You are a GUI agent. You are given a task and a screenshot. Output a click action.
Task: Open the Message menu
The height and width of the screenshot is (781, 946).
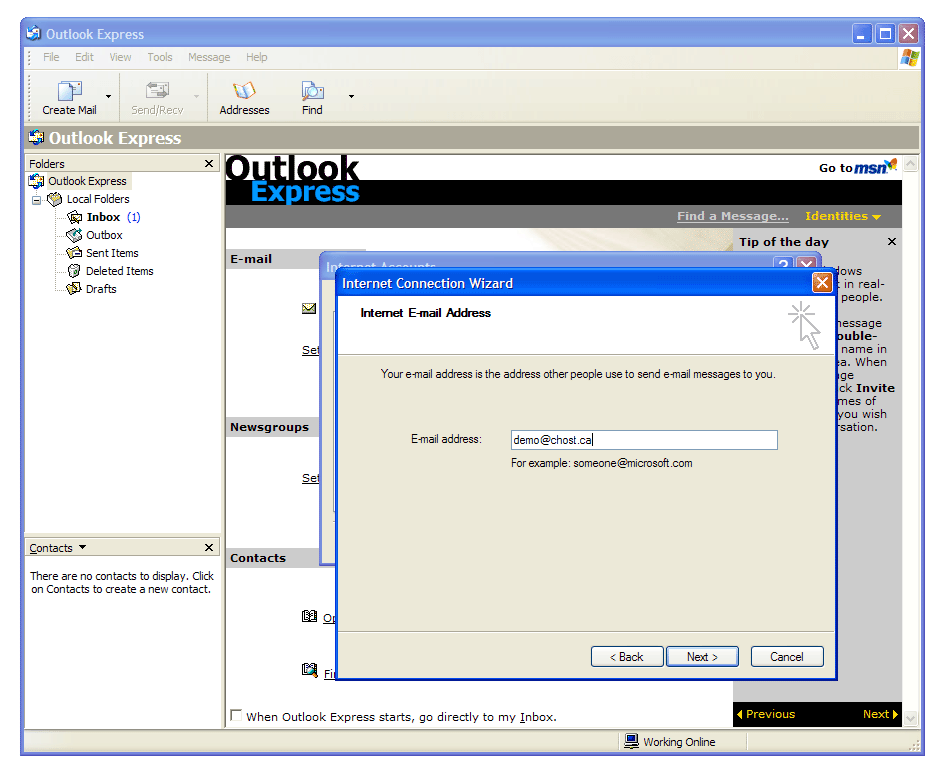(209, 57)
